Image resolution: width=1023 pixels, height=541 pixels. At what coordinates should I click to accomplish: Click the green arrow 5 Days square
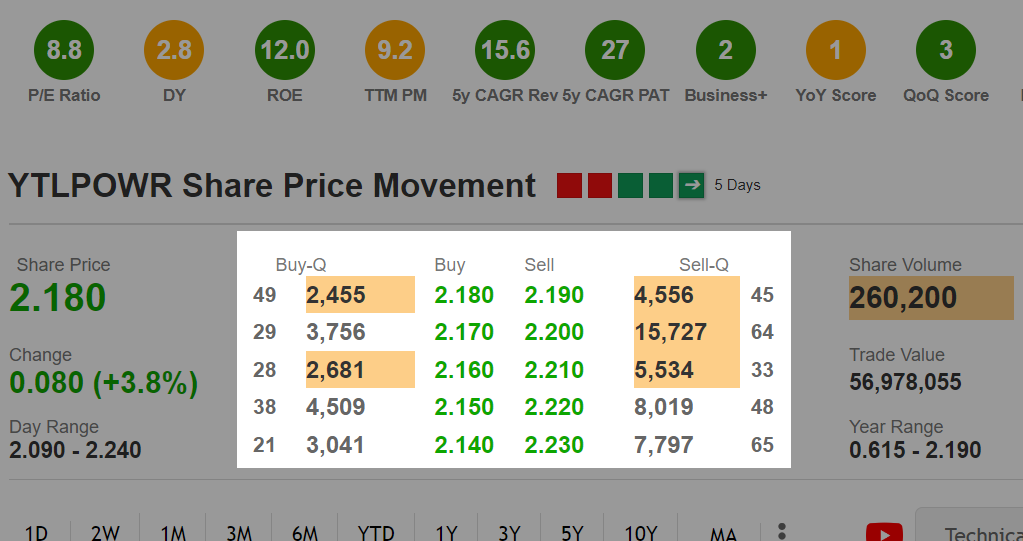(692, 185)
